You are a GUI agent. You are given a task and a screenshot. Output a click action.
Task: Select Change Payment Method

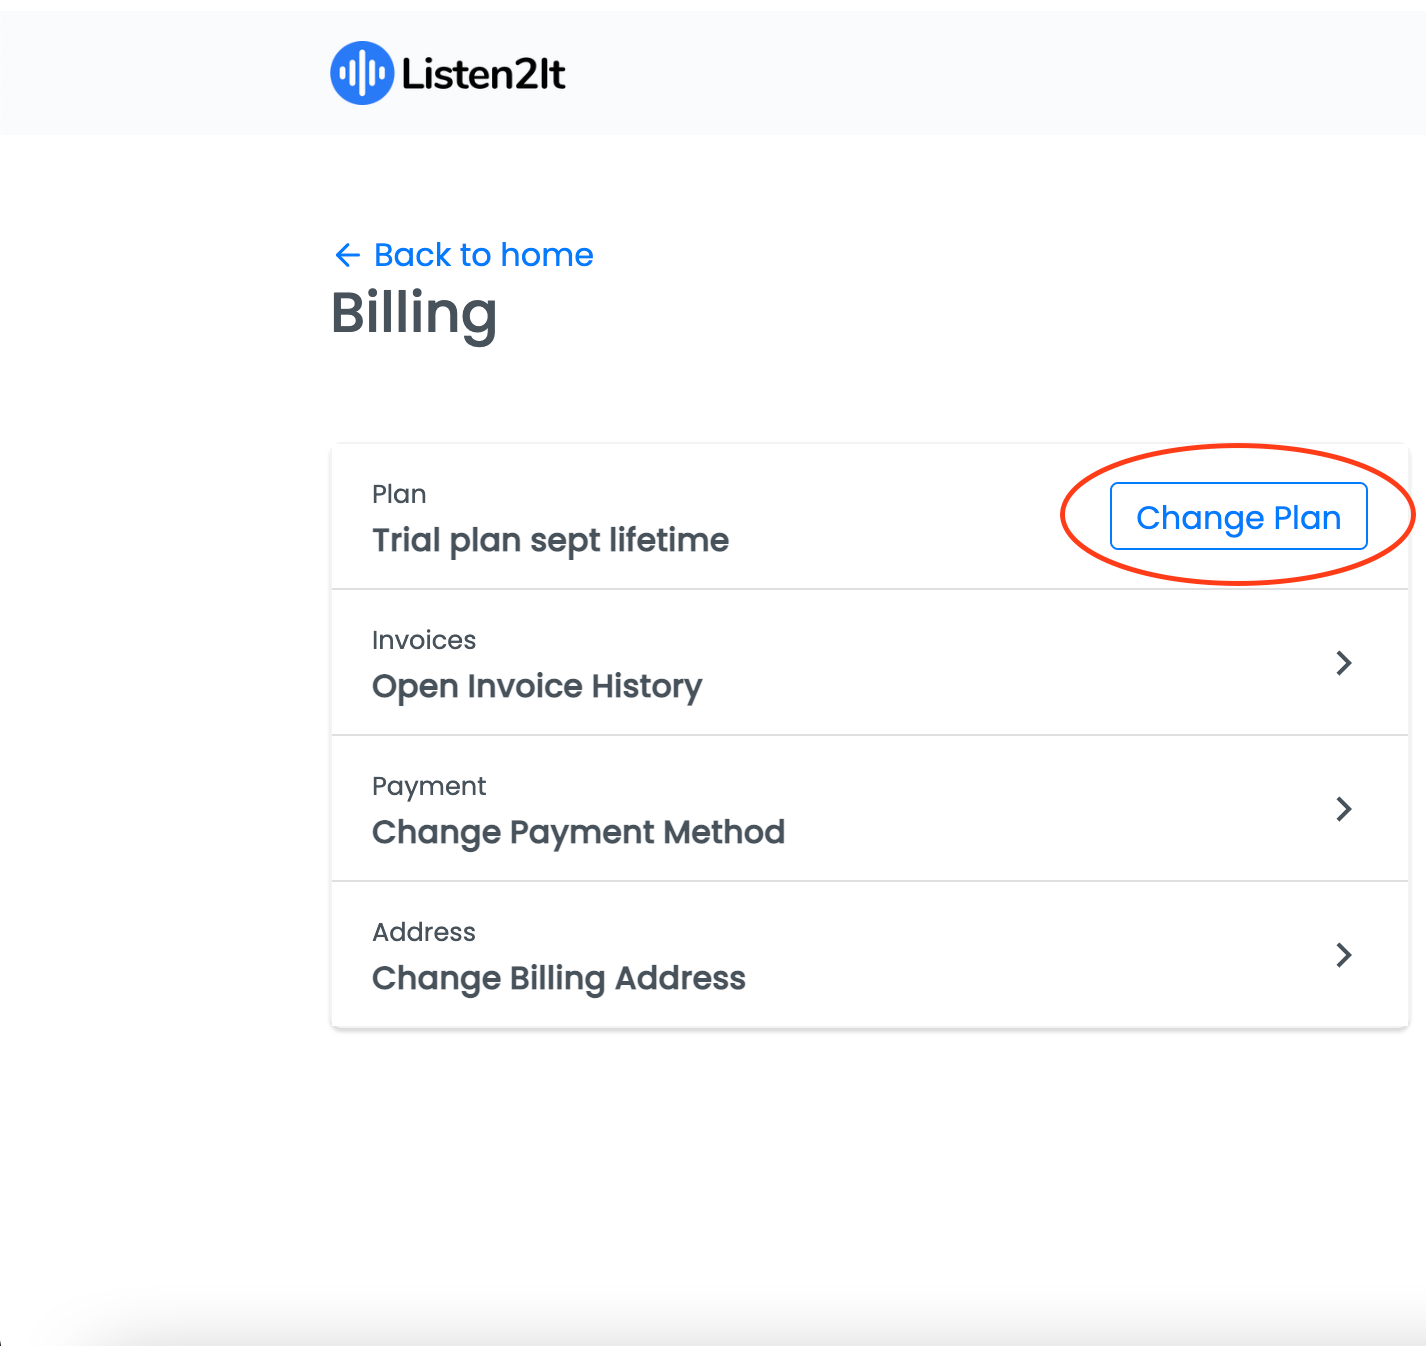[x=578, y=832]
